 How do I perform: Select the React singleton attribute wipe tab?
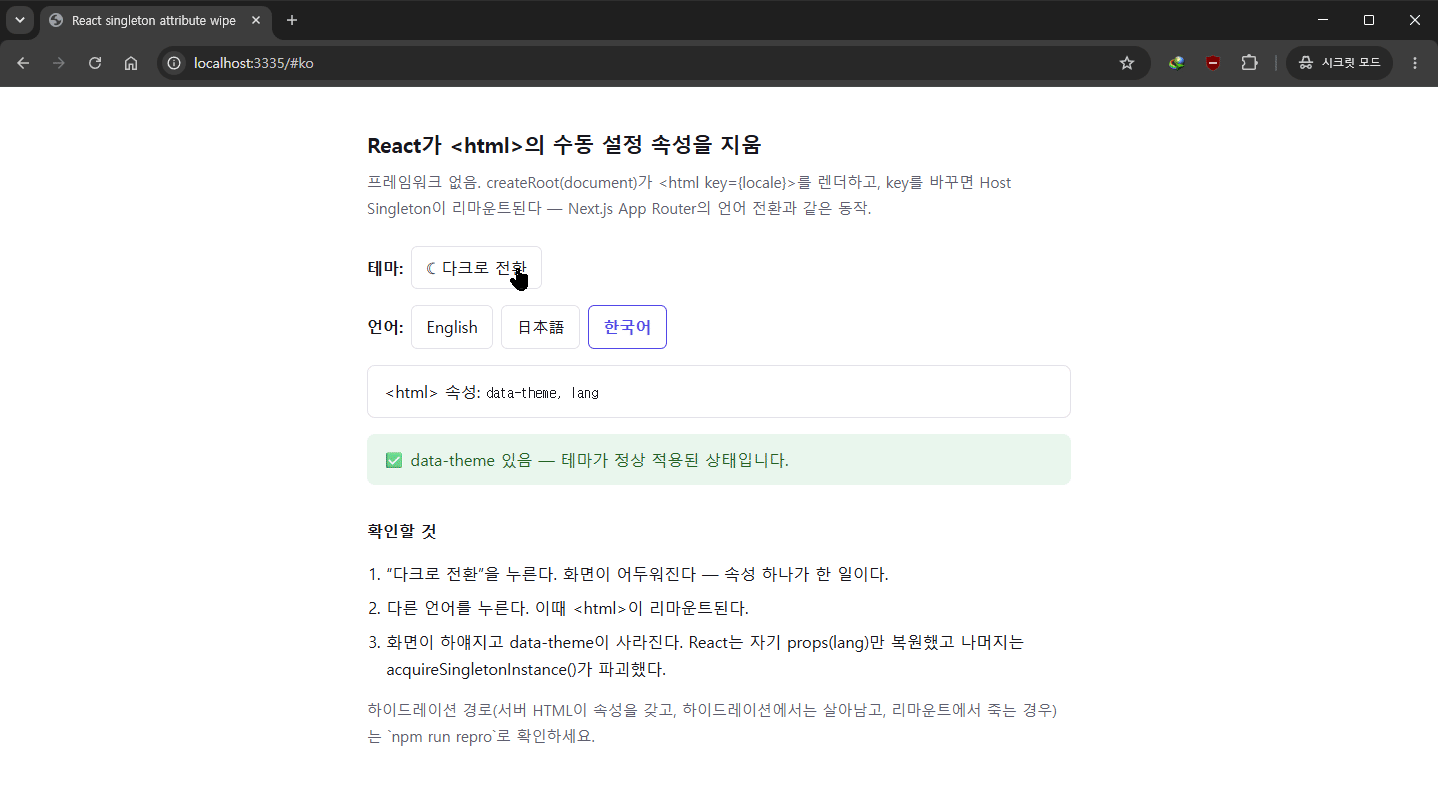[x=155, y=21]
